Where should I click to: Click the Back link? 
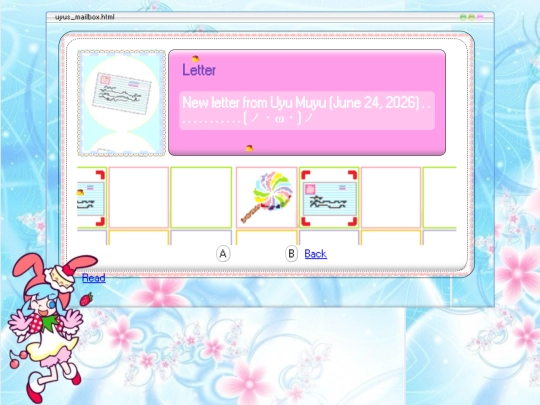(x=315, y=254)
